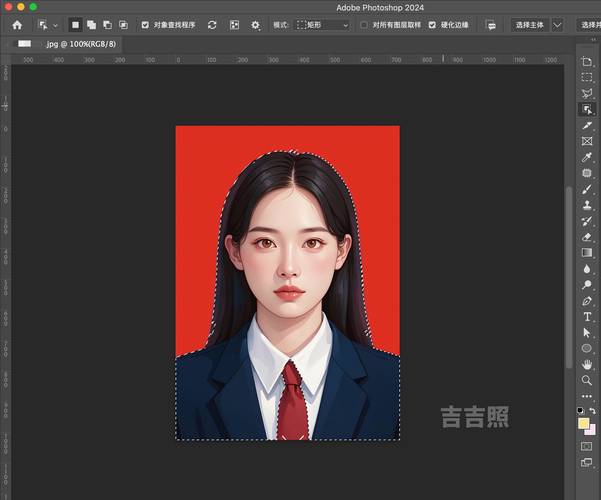Choose Intersect with Selection mode
This screenshot has width=601, height=500.
[x=123, y=25]
